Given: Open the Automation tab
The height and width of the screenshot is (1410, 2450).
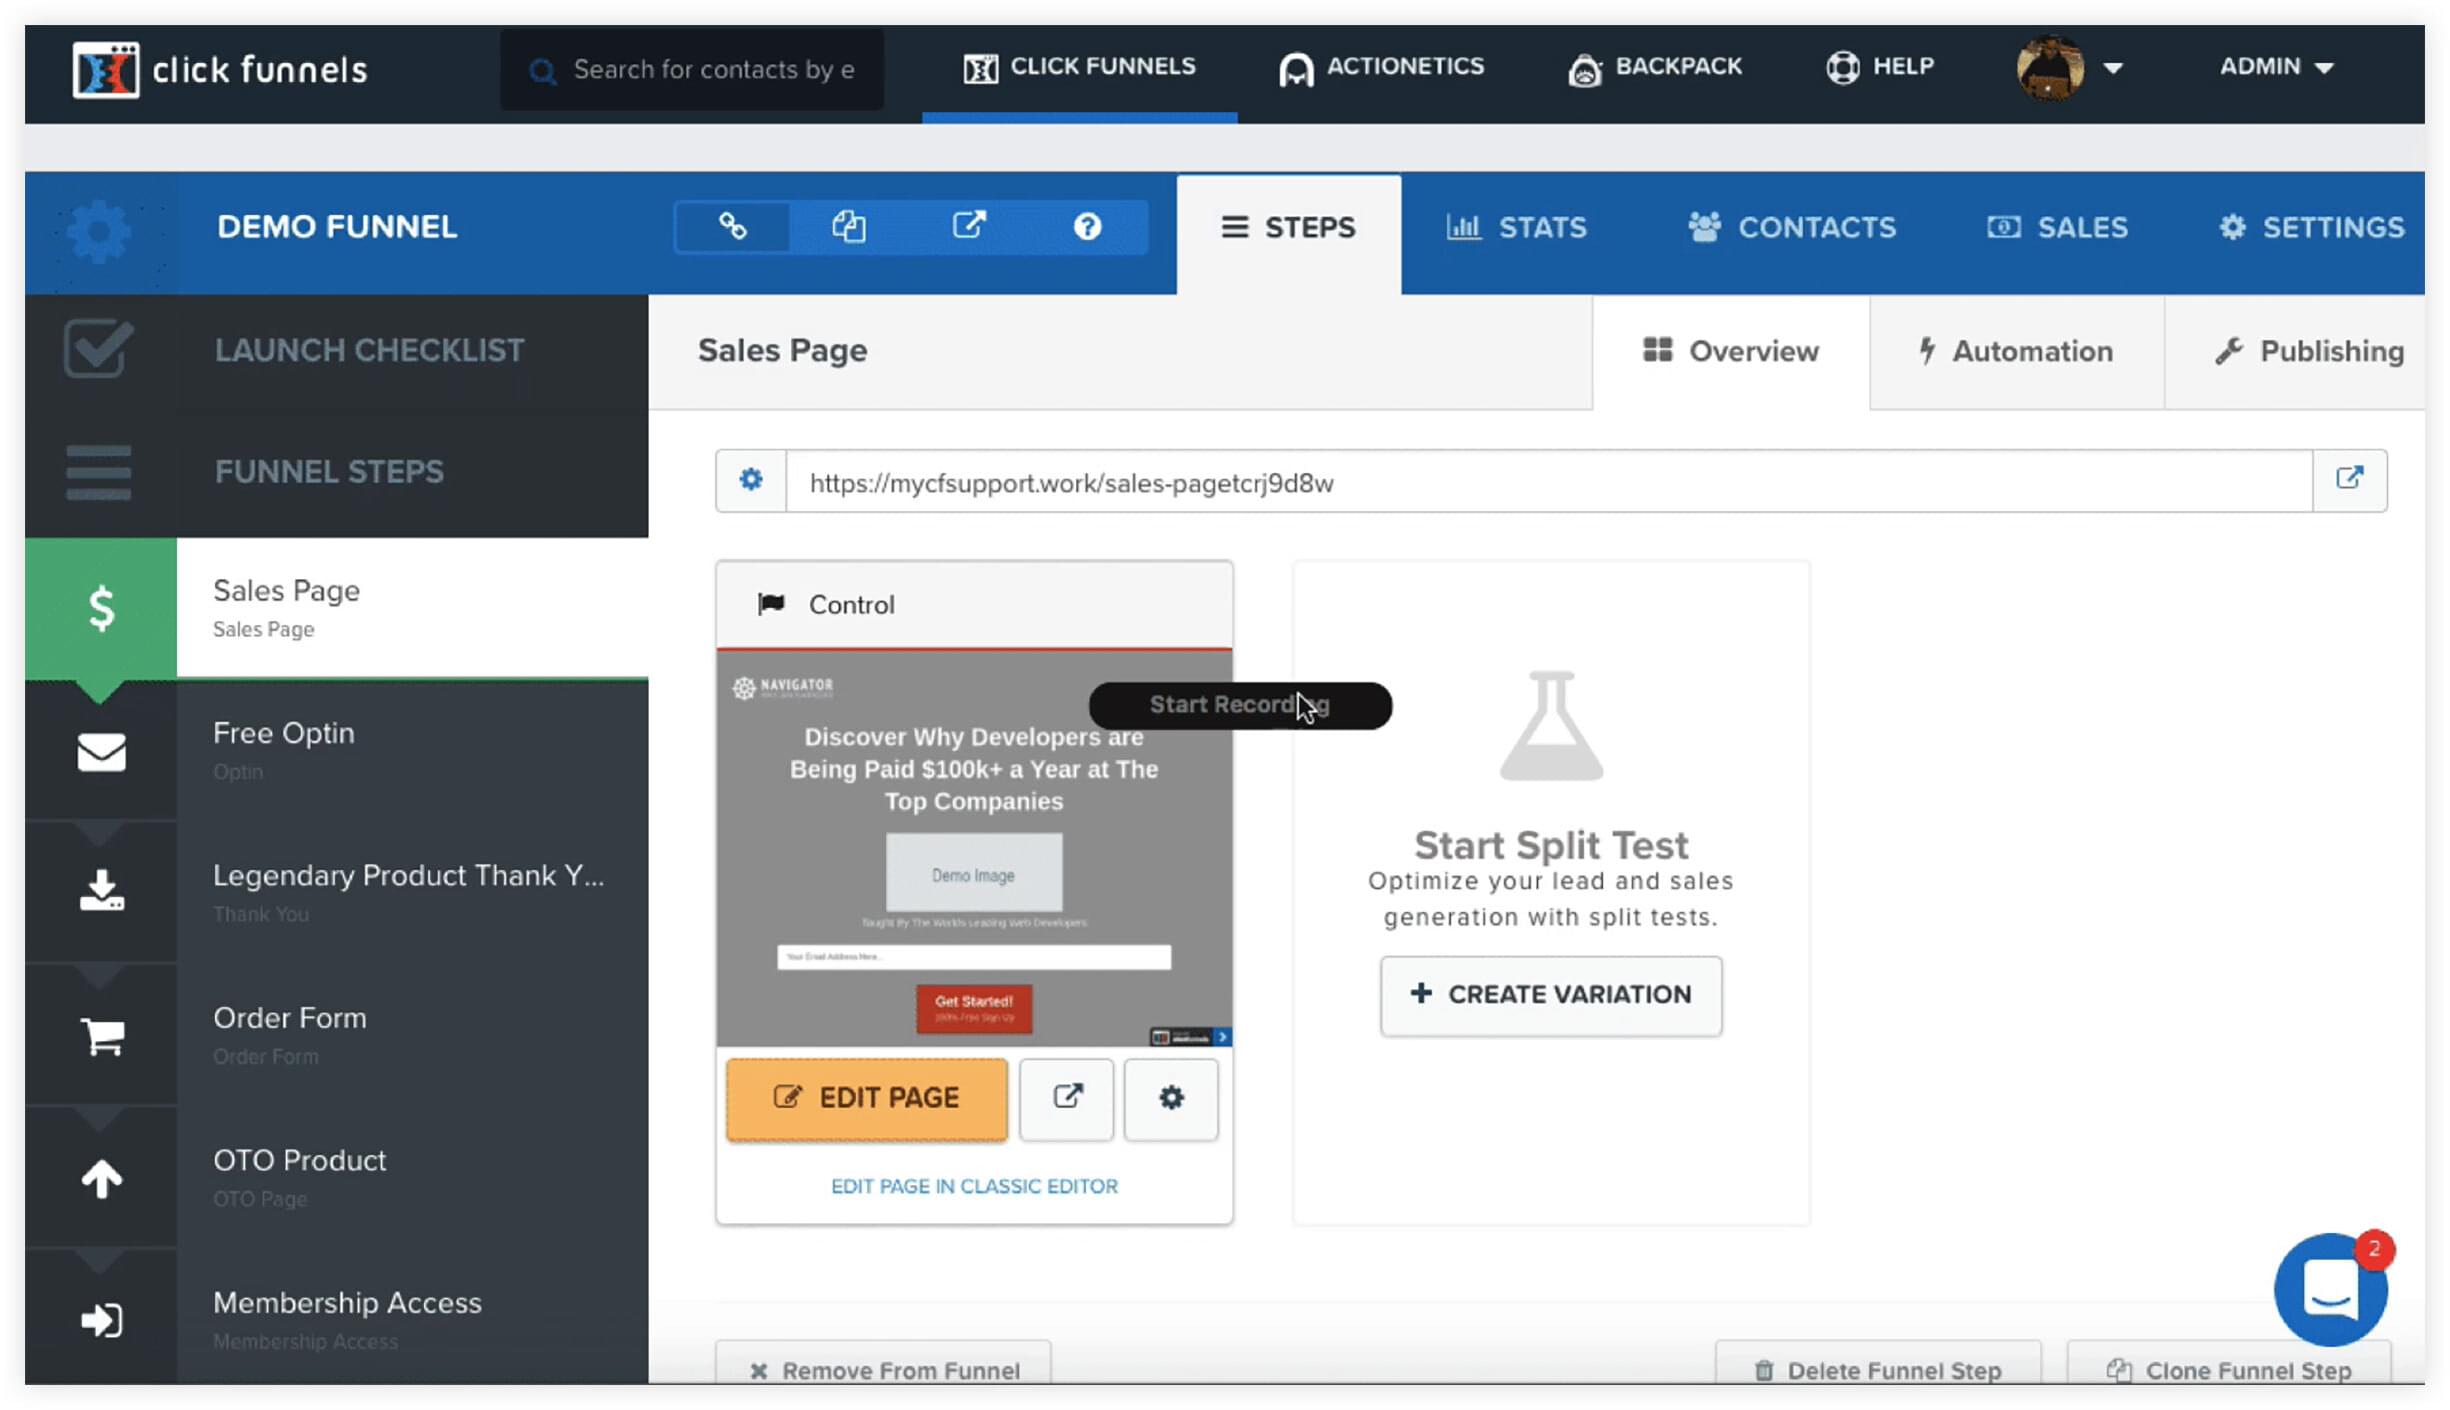Looking at the screenshot, I should click(2015, 352).
